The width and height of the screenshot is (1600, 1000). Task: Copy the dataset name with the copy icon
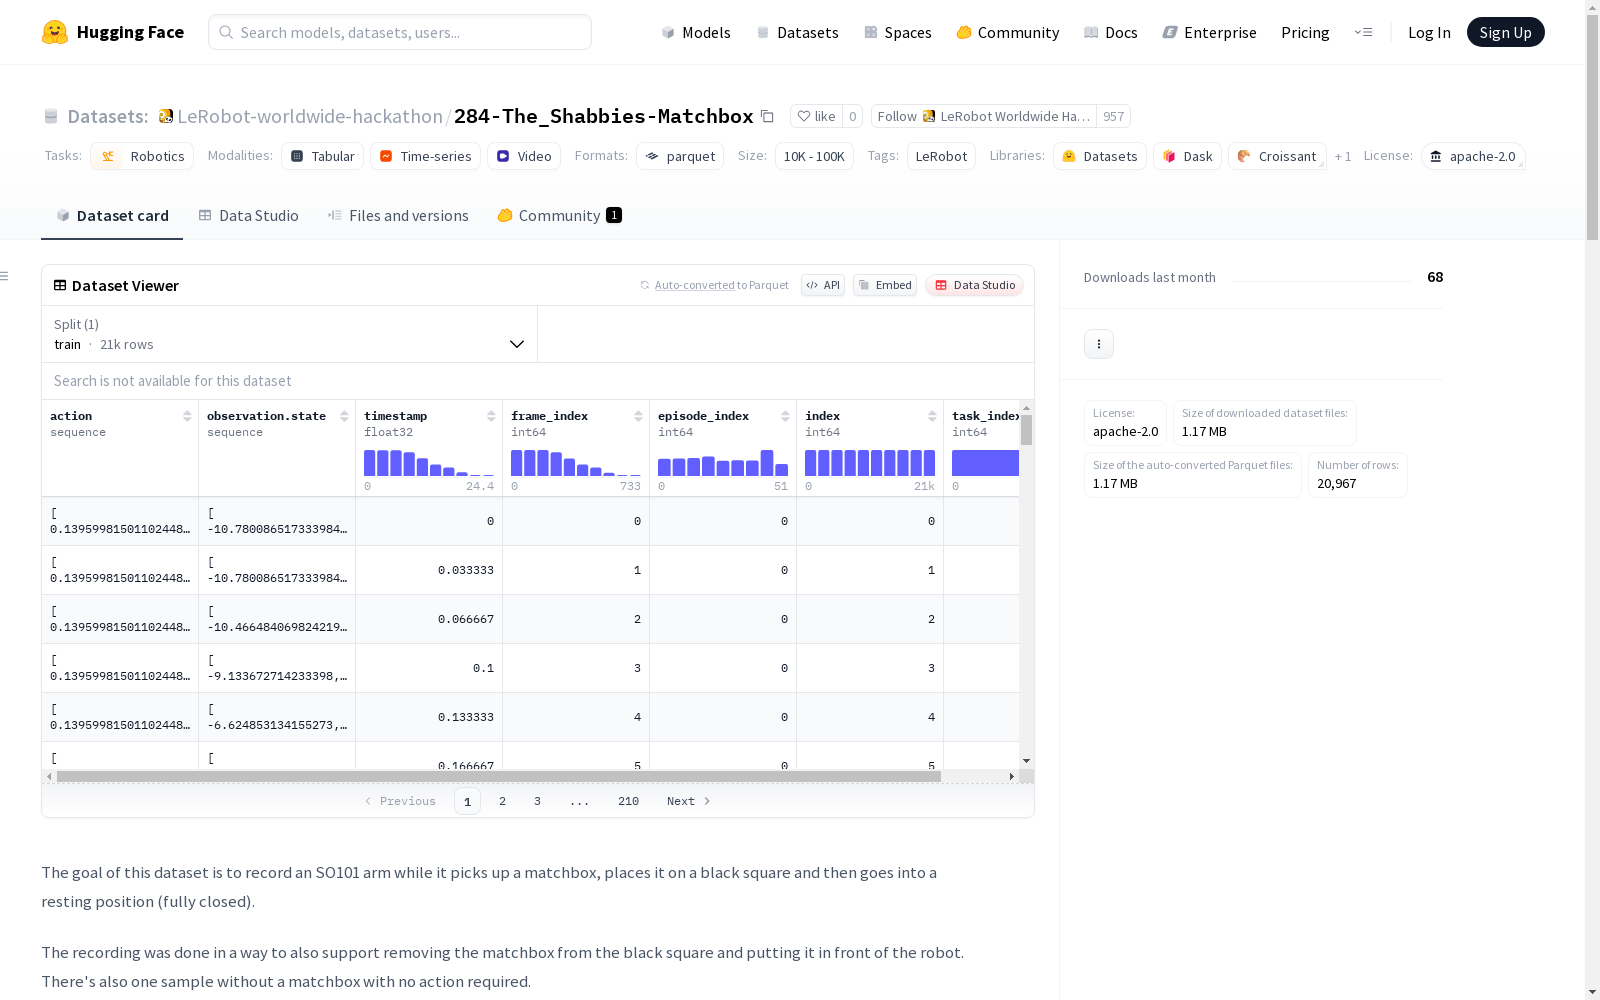[x=767, y=116]
